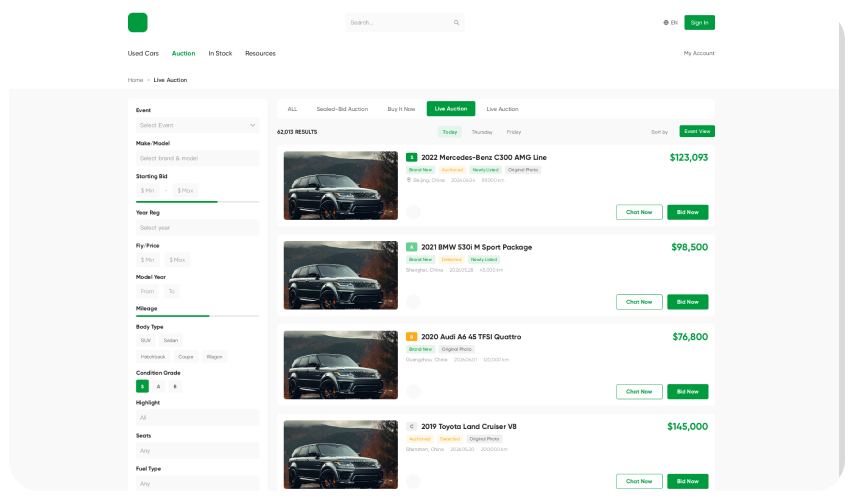Click the top Search input field

click(405, 22)
